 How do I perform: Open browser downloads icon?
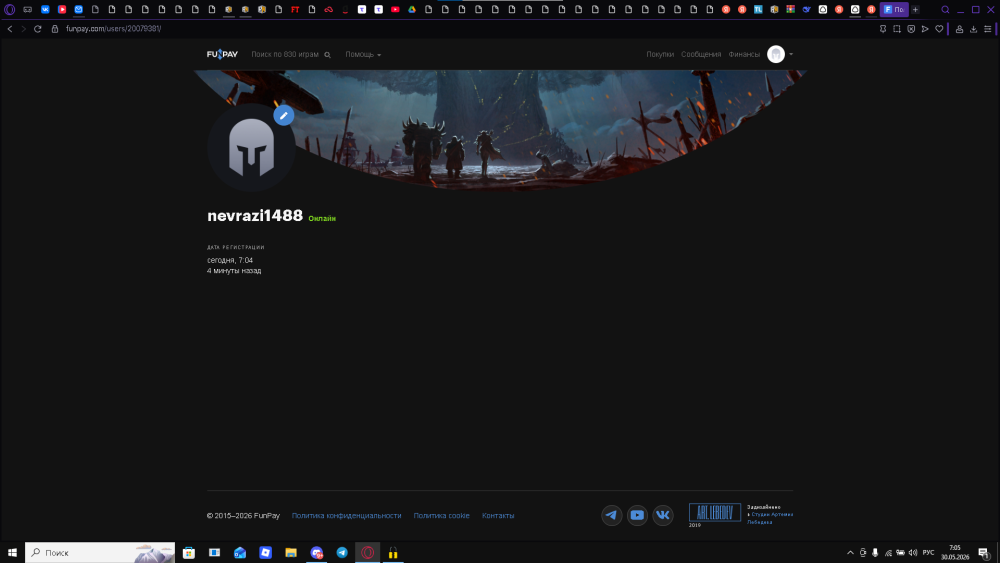pos(973,29)
